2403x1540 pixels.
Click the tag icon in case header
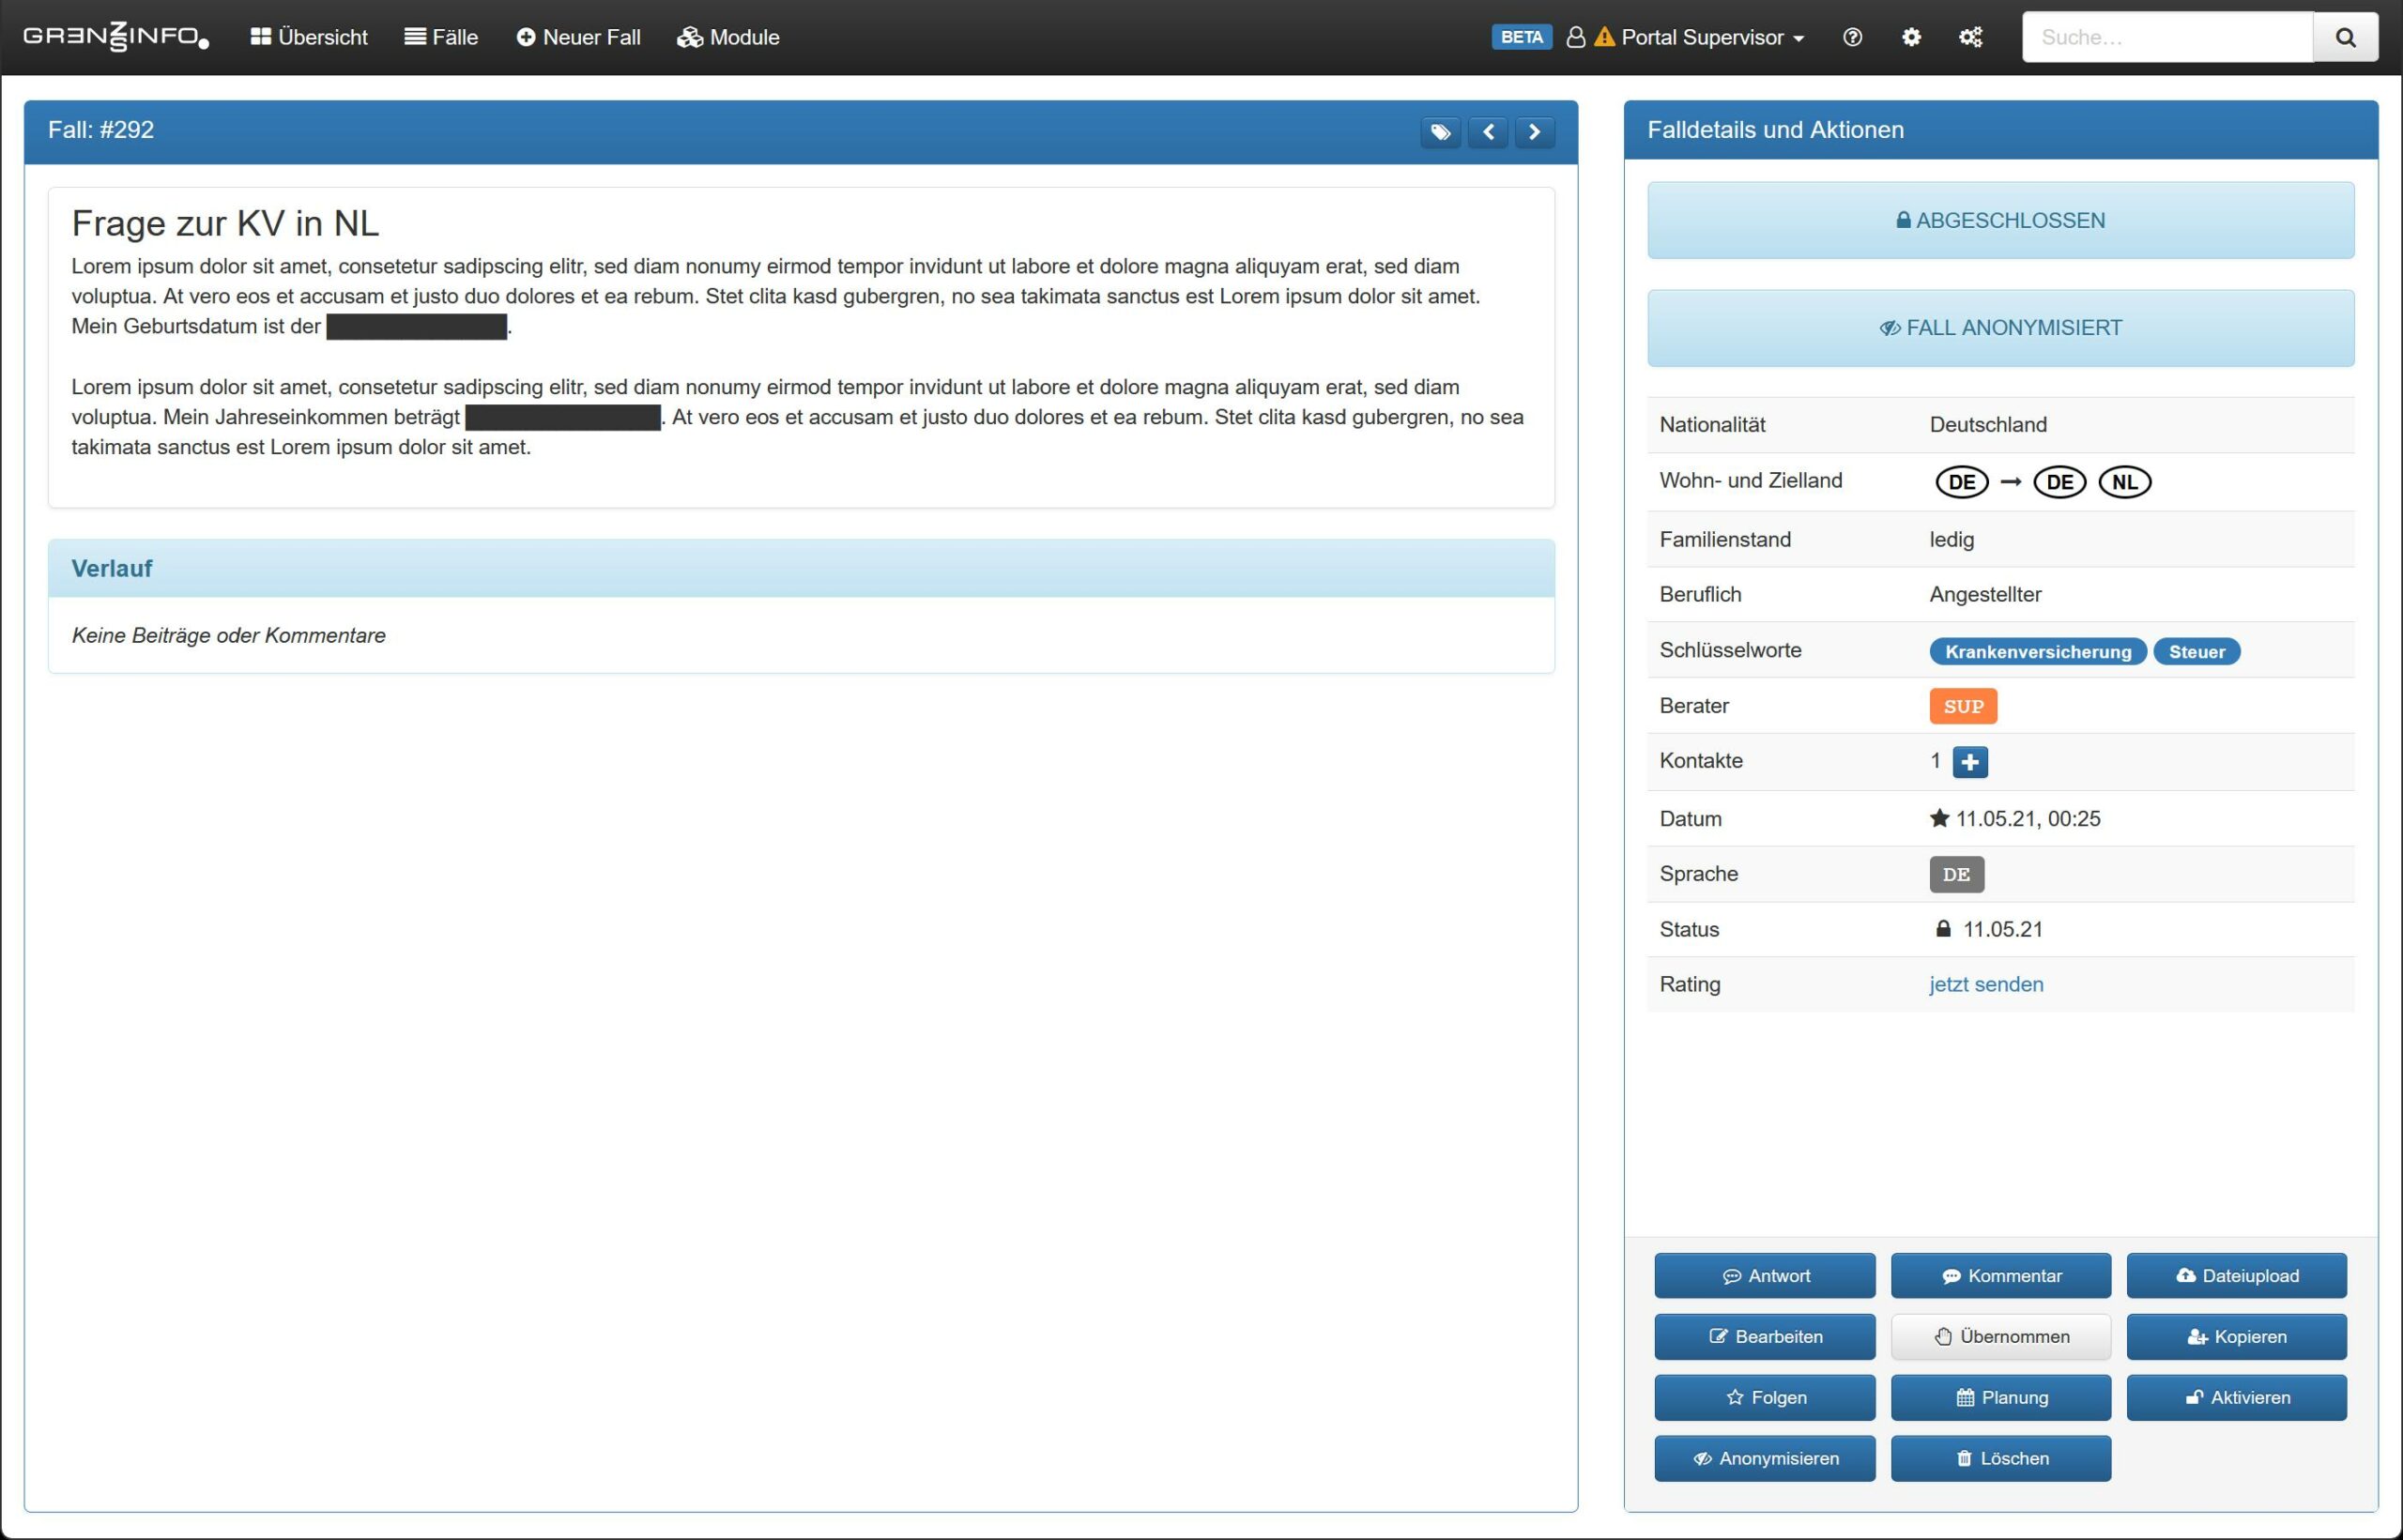(1440, 132)
